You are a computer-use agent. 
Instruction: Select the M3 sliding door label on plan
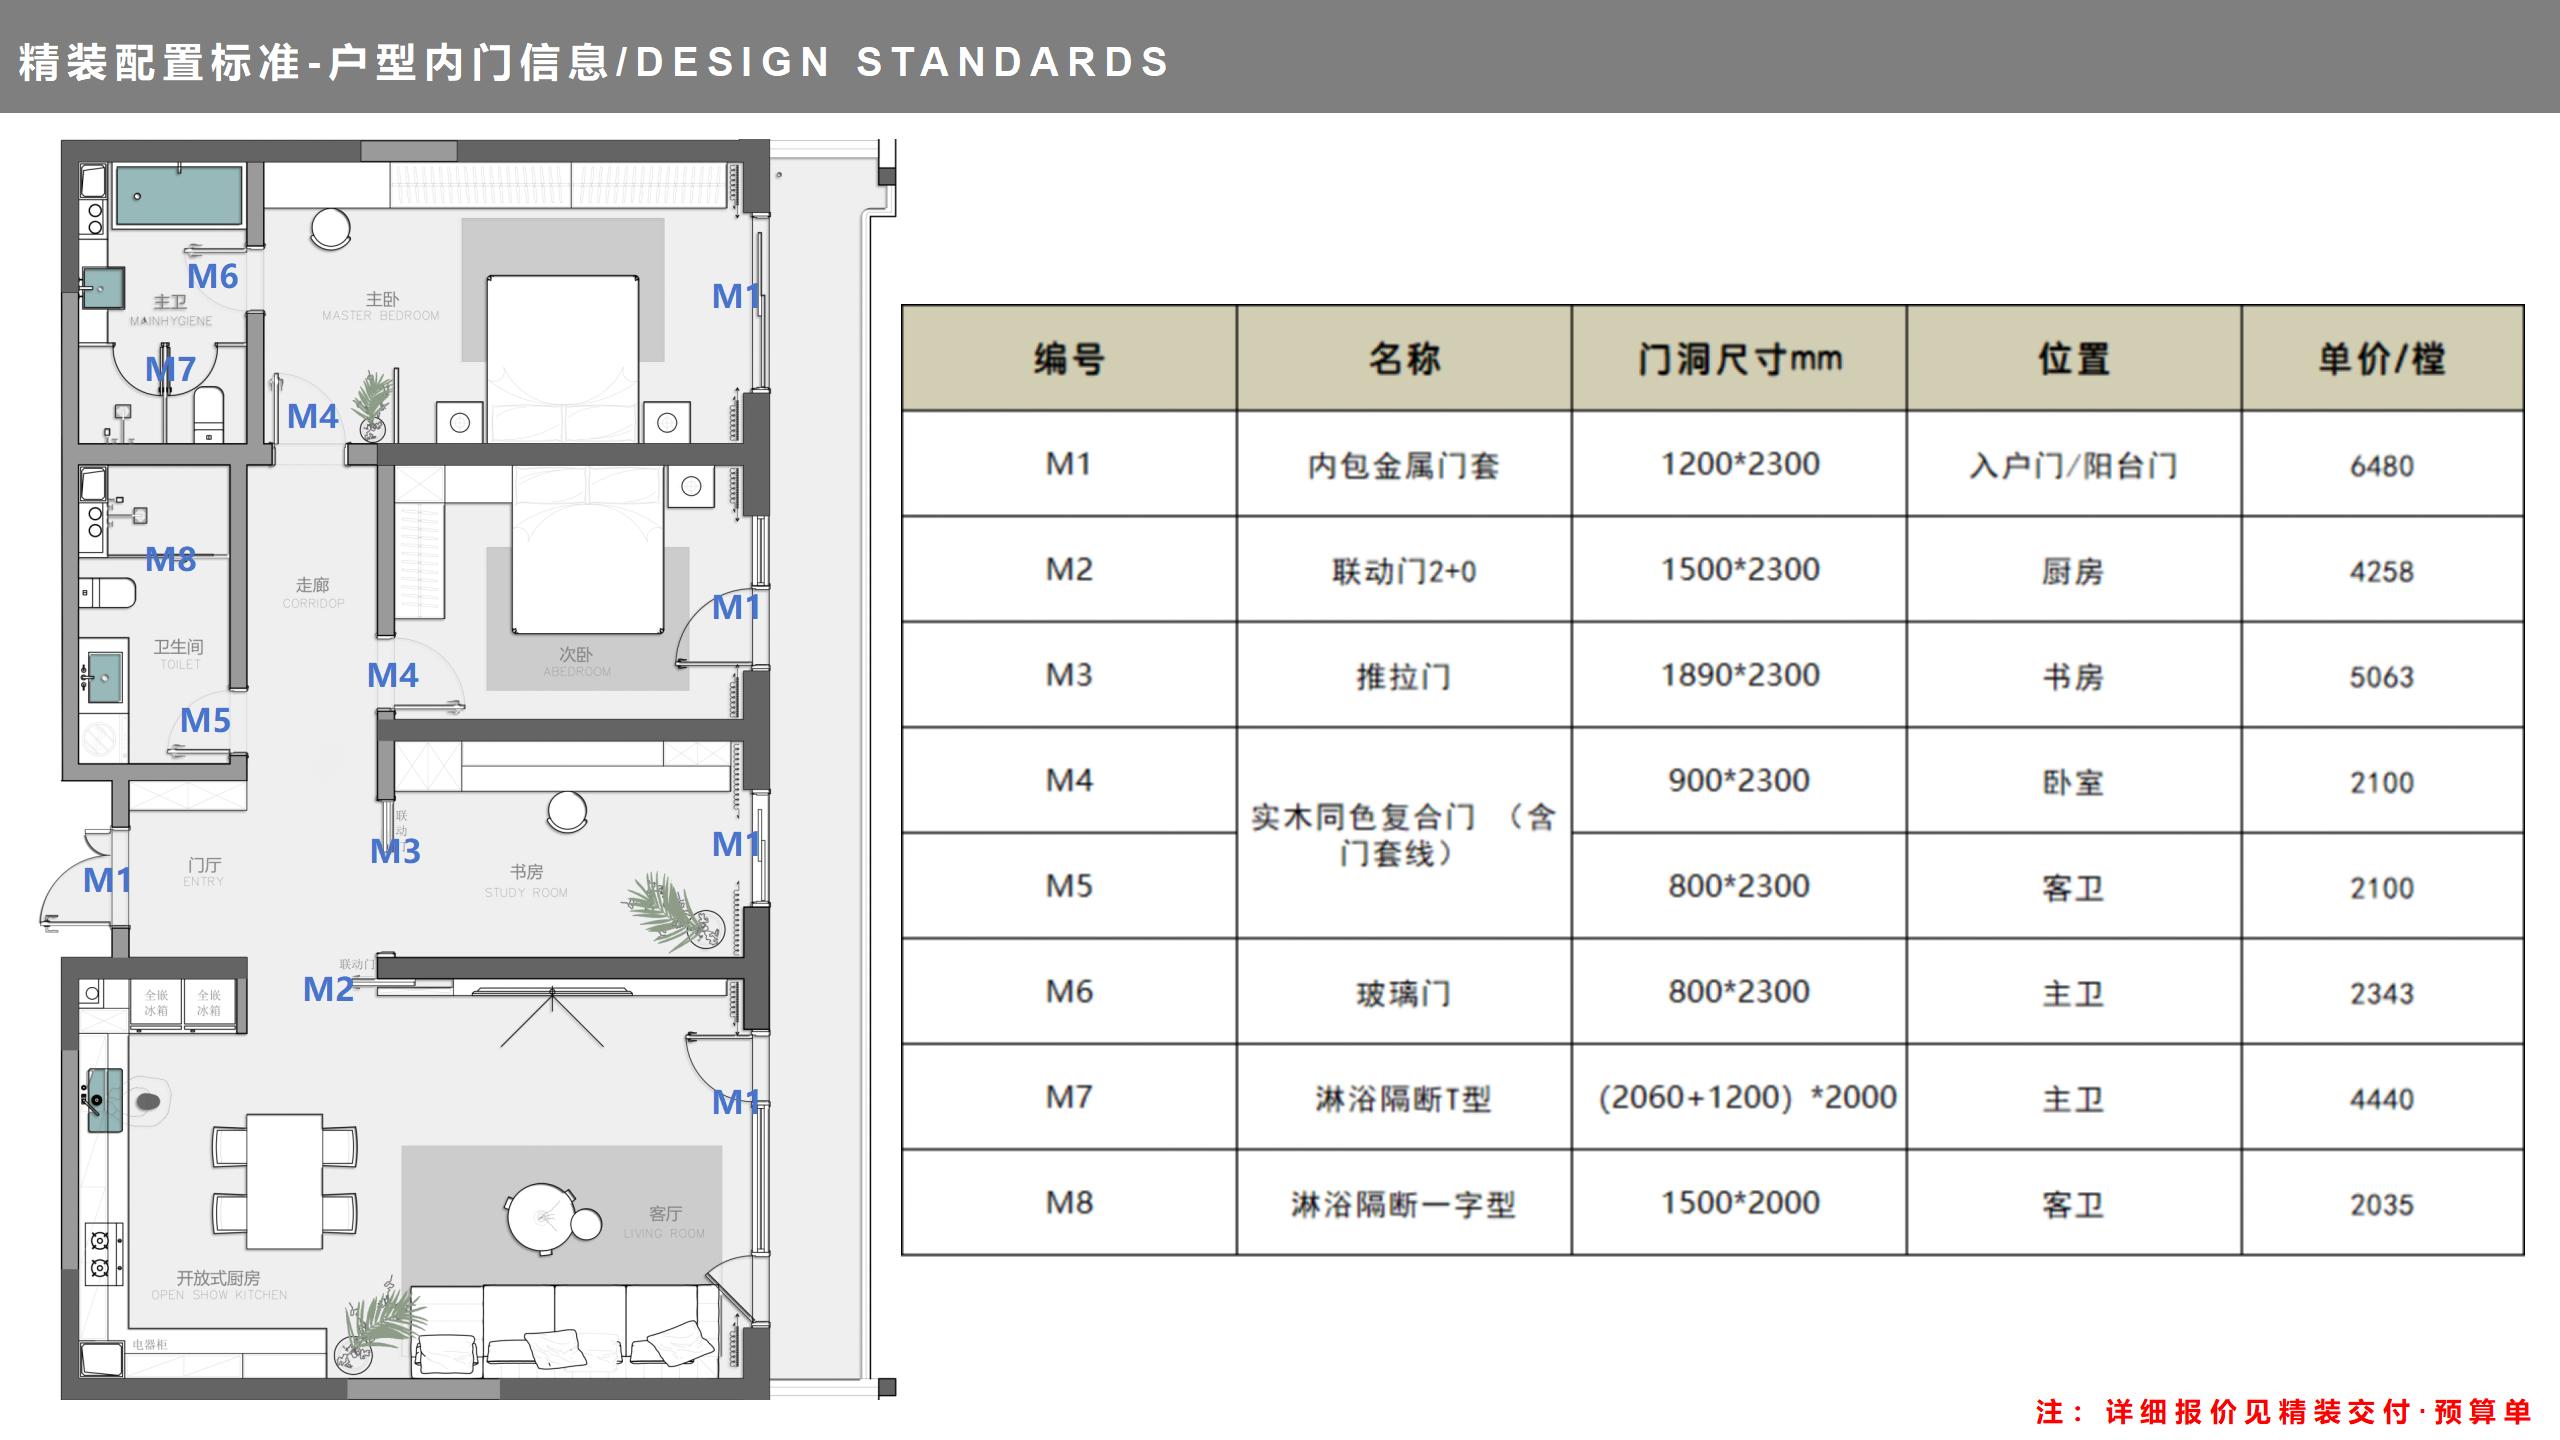pos(395,851)
